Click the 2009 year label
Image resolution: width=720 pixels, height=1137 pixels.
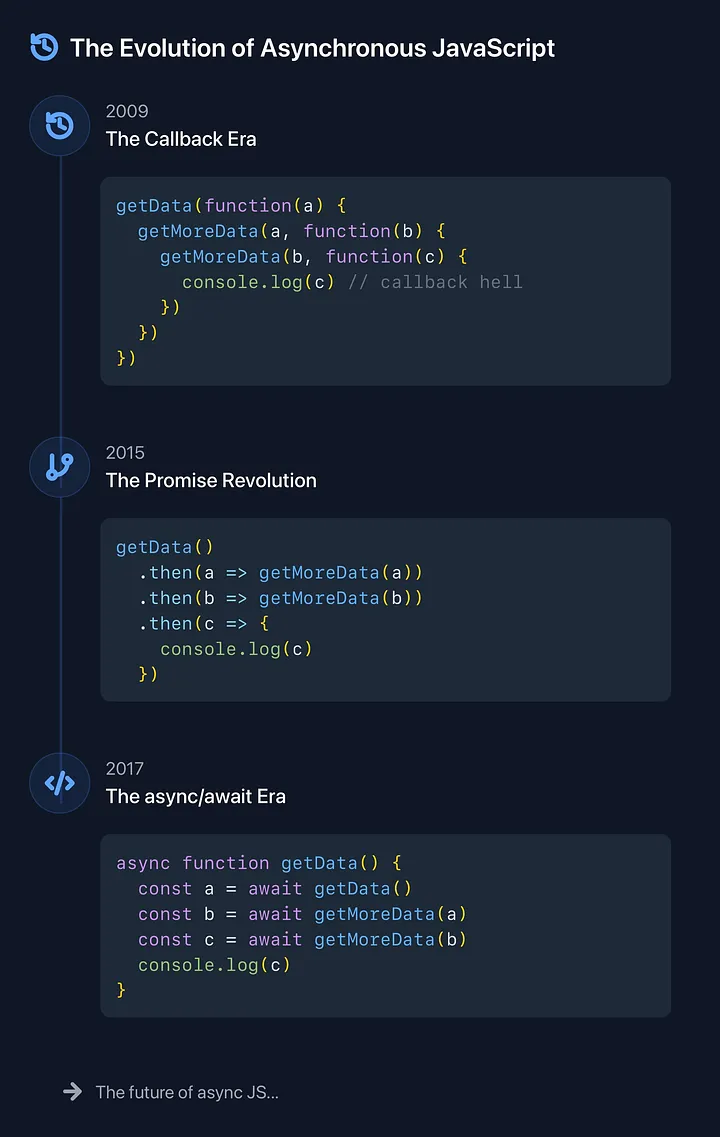click(x=127, y=111)
